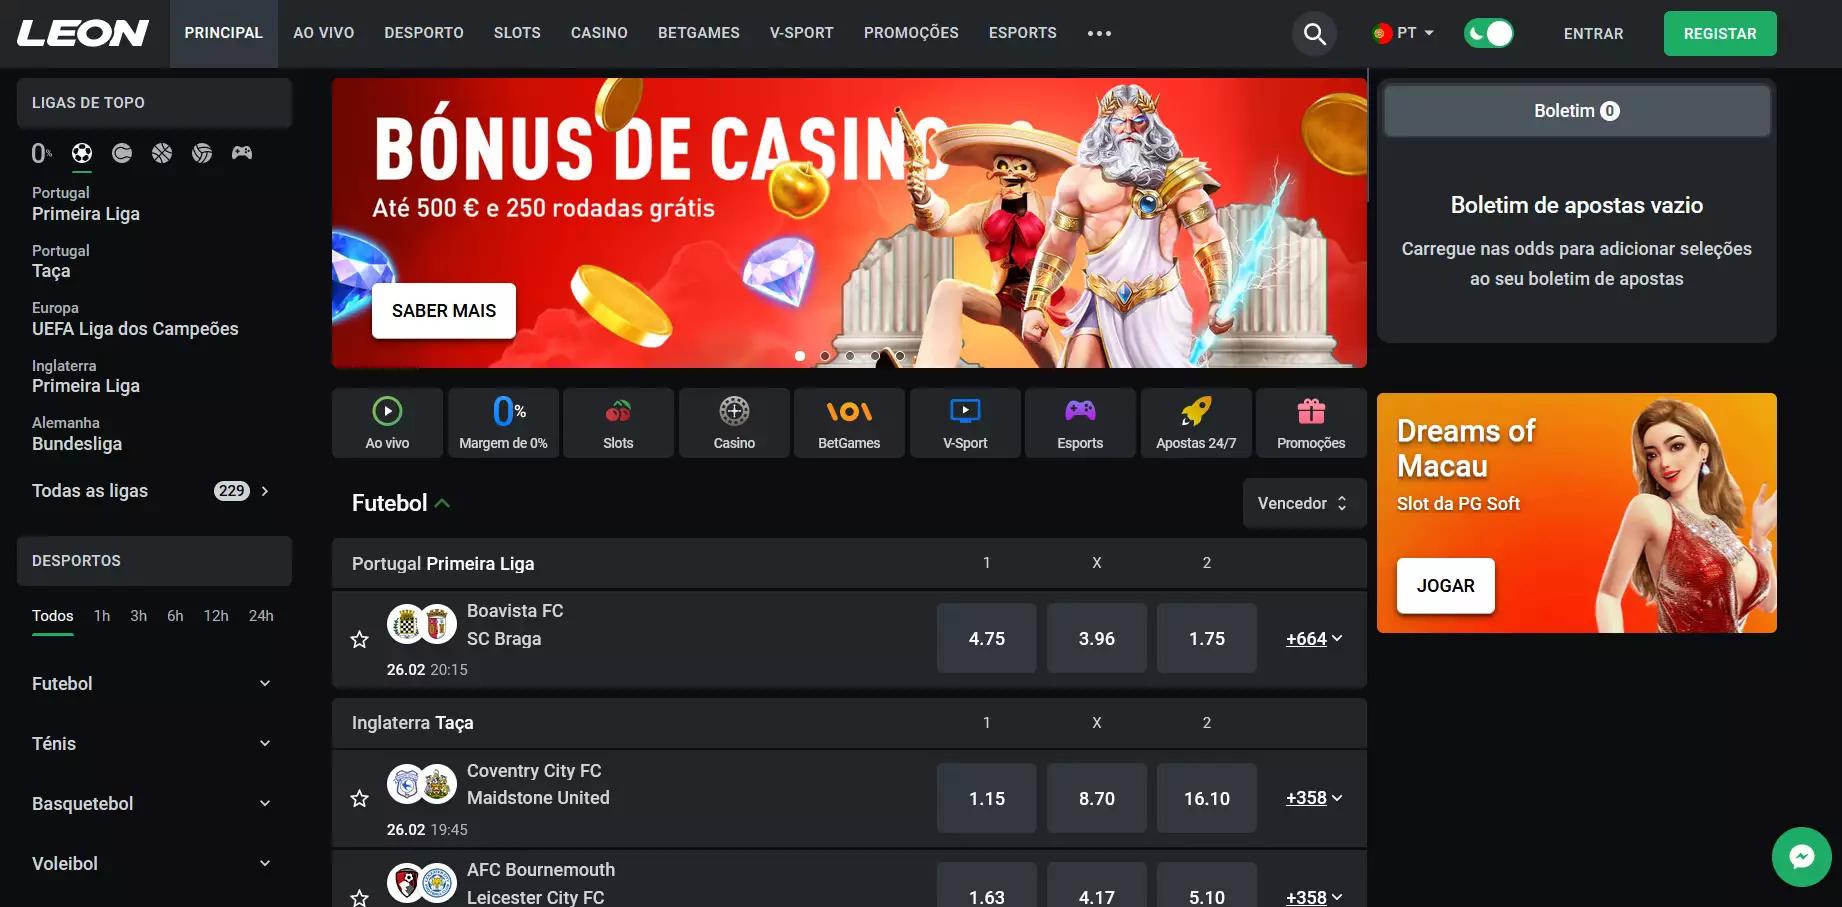Screen dimensions: 1842x907
Task: Open the Promoções gift icon tile
Action: (x=1311, y=423)
